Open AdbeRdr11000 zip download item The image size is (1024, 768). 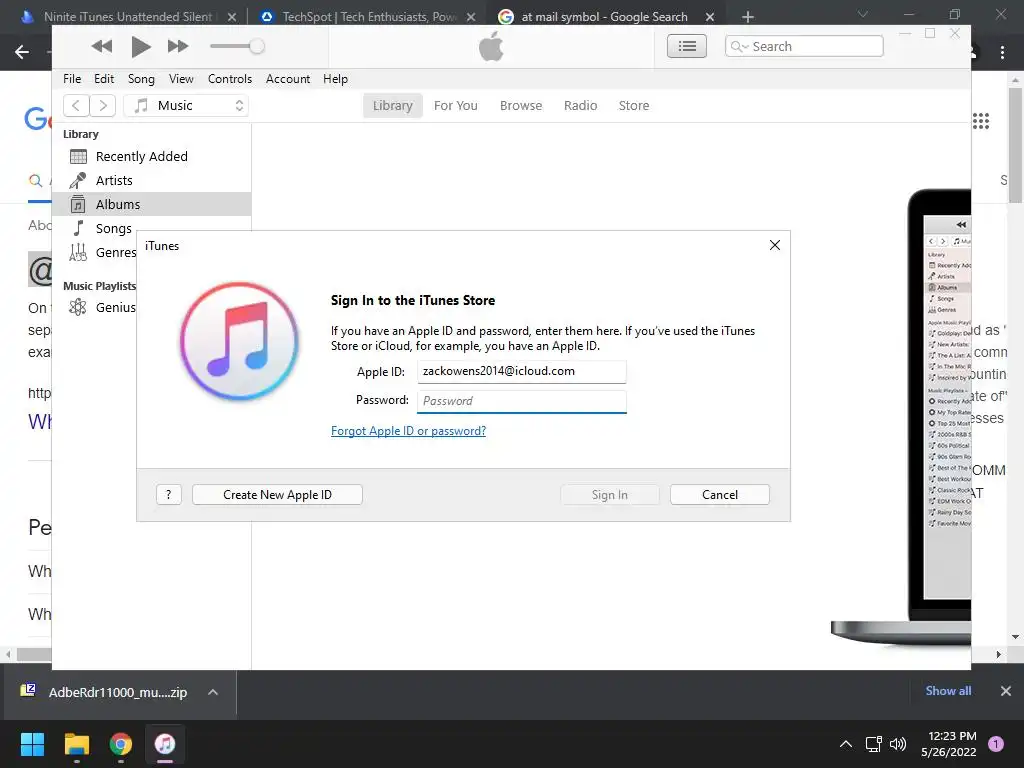pyautogui.click(x=118, y=692)
